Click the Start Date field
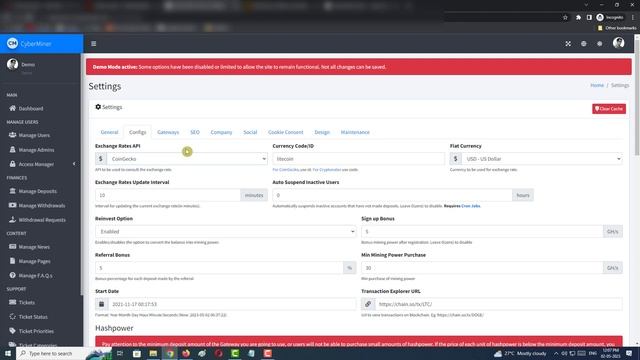This screenshot has width=640, height=360. coord(232,304)
